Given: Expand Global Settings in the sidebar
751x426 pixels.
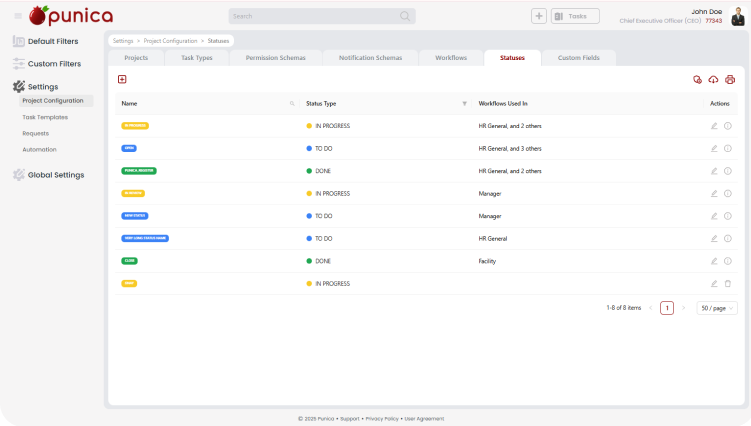Looking at the screenshot, I should click(x=49, y=175).
